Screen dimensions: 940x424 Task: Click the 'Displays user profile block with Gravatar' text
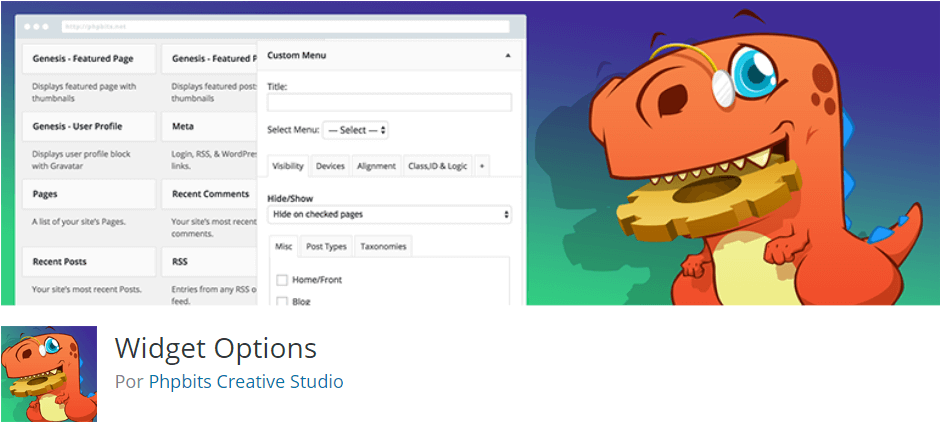81,160
